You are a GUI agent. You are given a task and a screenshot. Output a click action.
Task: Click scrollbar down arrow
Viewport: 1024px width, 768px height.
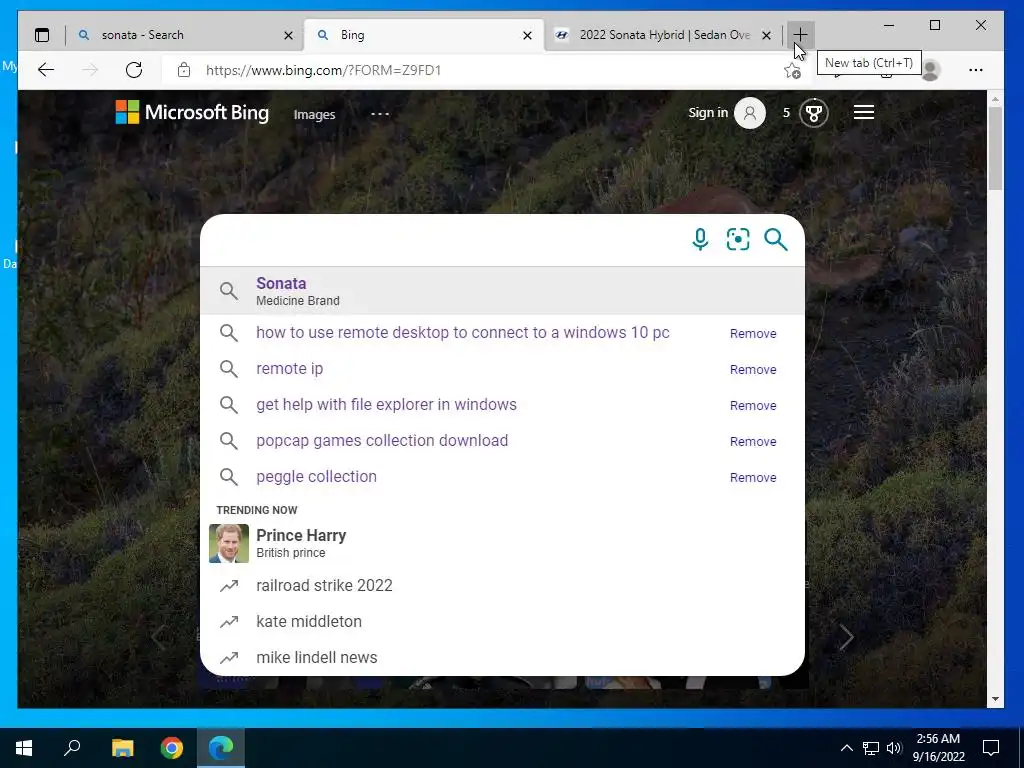[995, 699]
